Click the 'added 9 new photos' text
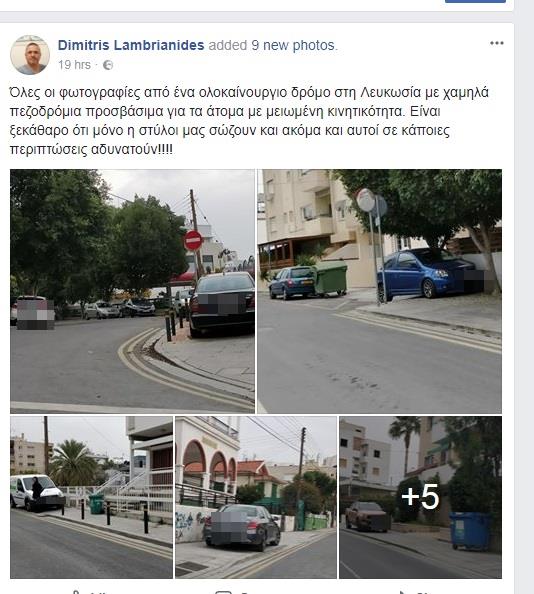Viewport: 534px width, 594px height. click(x=273, y=45)
